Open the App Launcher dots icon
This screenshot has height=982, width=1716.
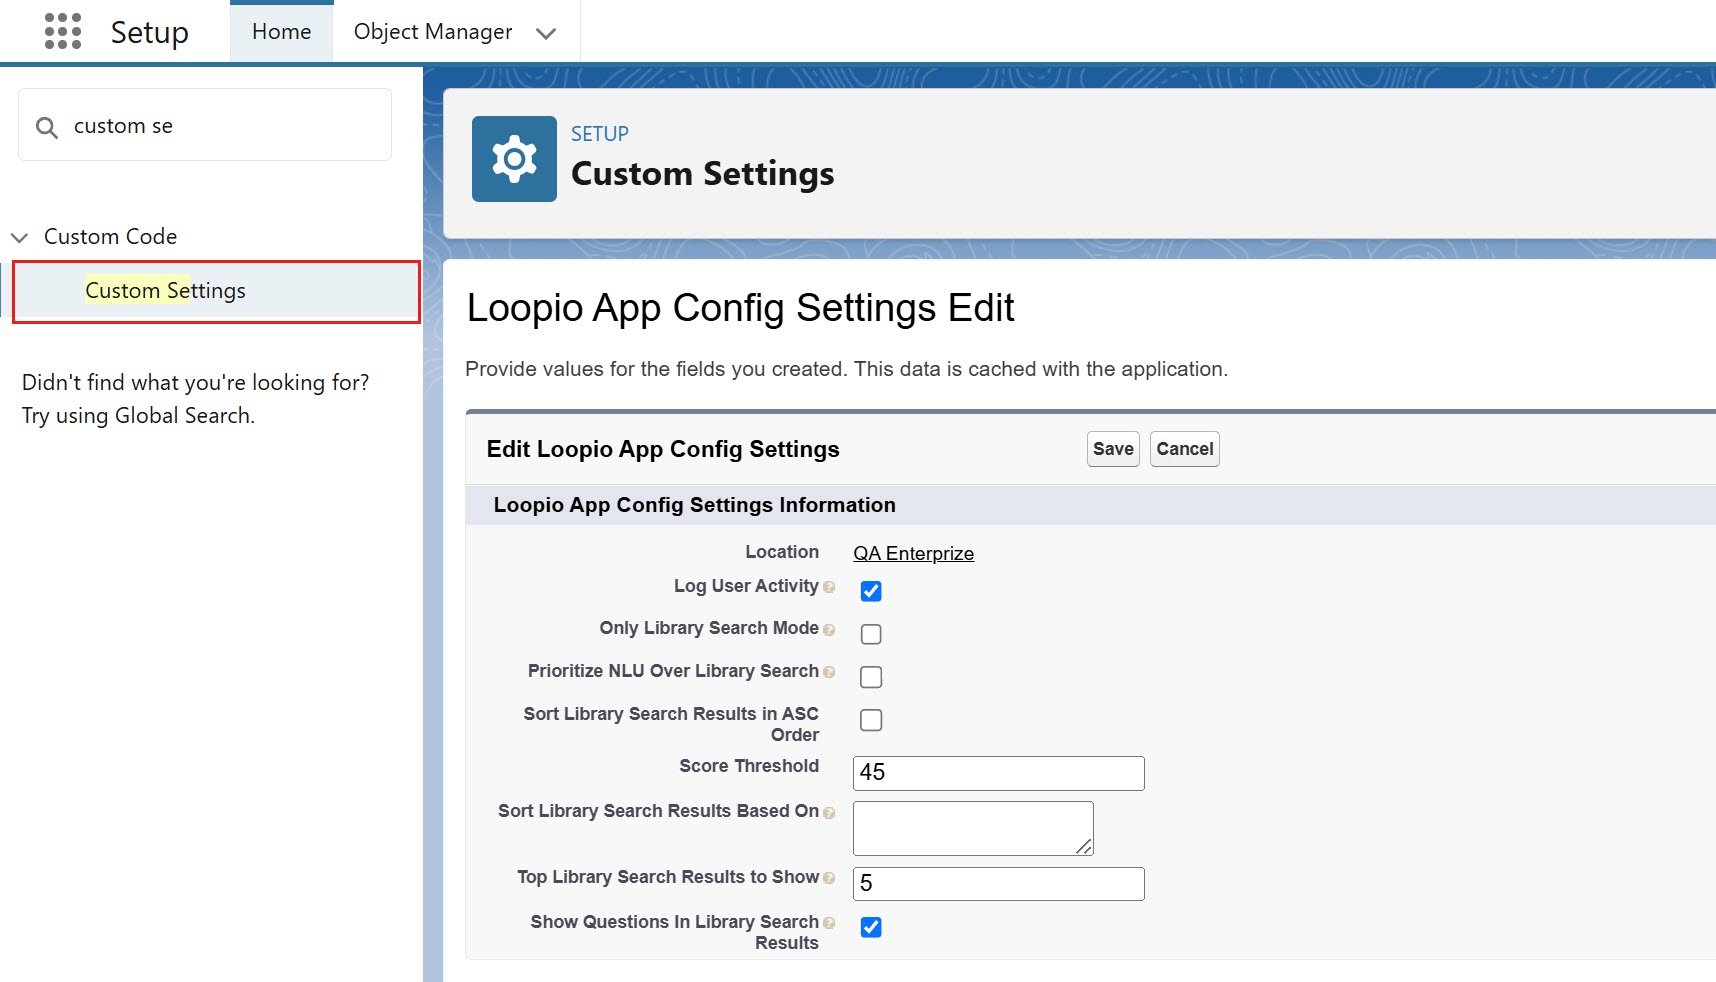(x=63, y=31)
